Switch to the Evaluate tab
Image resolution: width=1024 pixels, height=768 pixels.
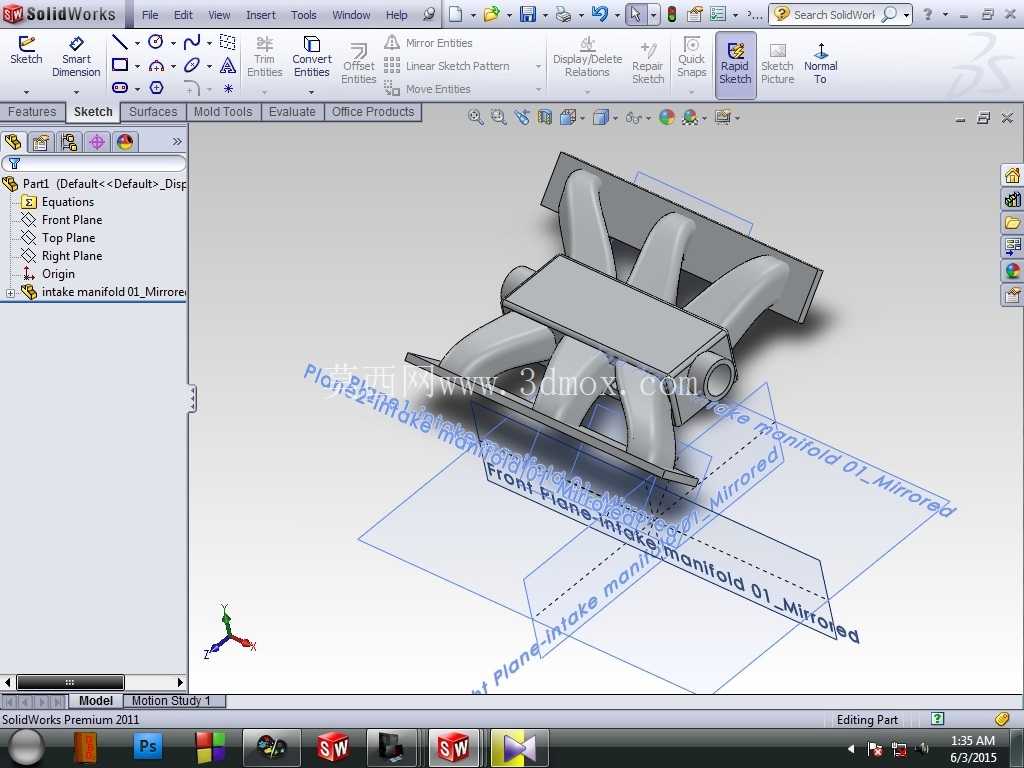coord(292,112)
